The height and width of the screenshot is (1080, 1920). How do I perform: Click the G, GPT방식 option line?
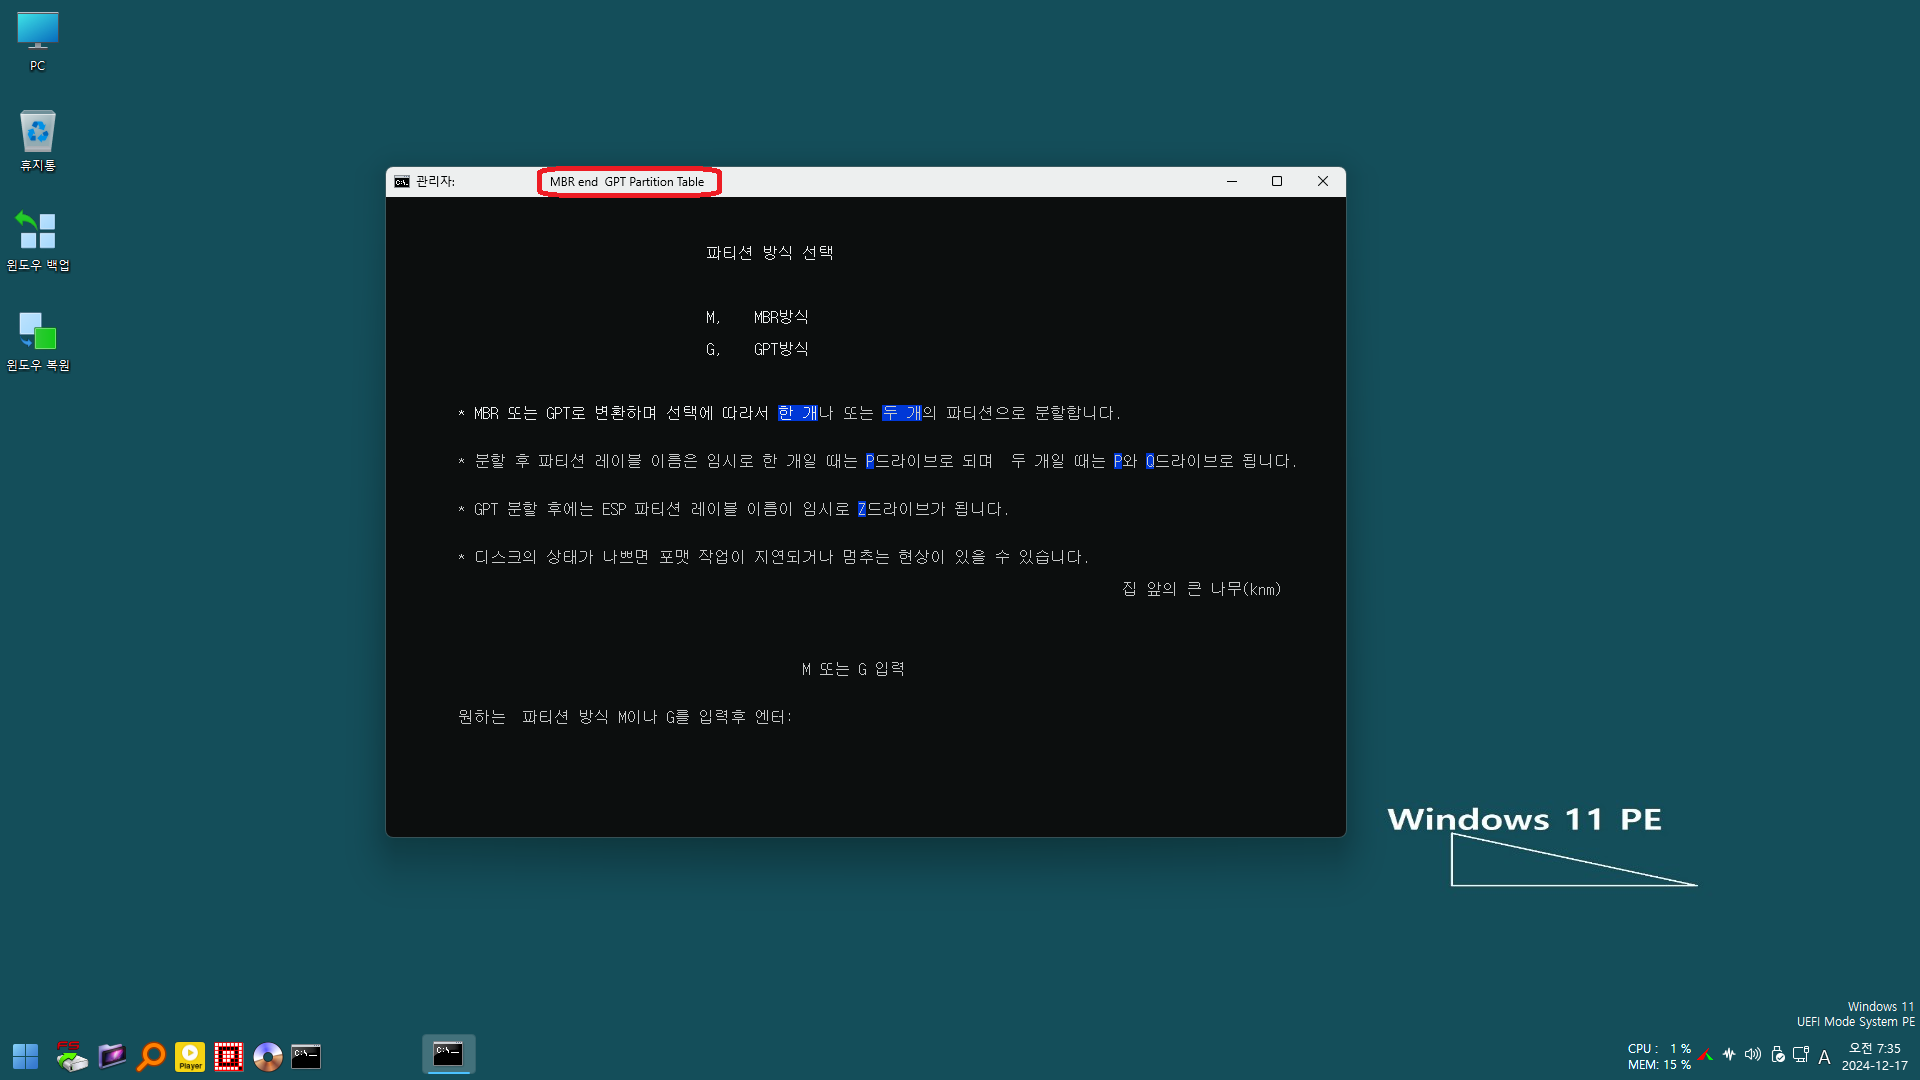[x=757, y=349]
